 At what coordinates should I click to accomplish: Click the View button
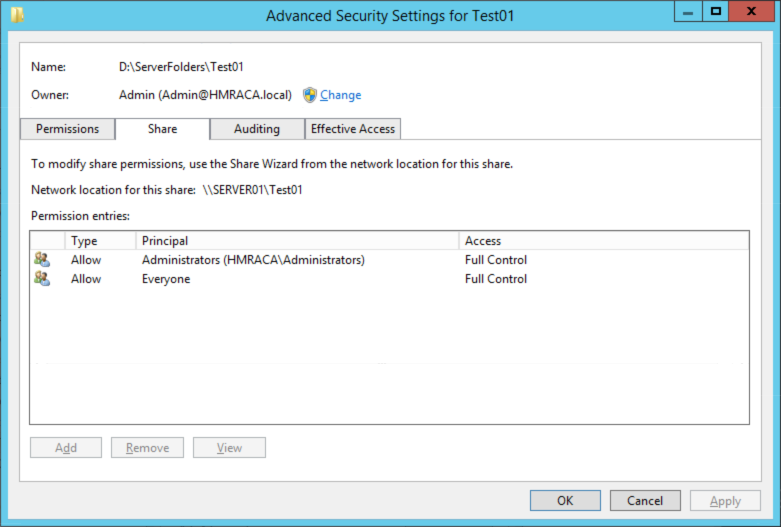pos(229,447)
